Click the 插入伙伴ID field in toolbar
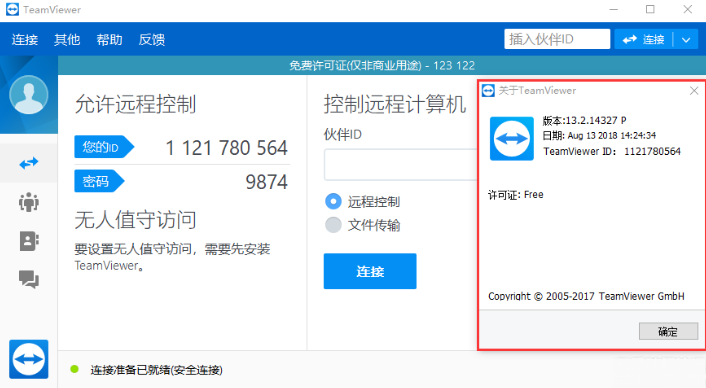 click(557, 39)
